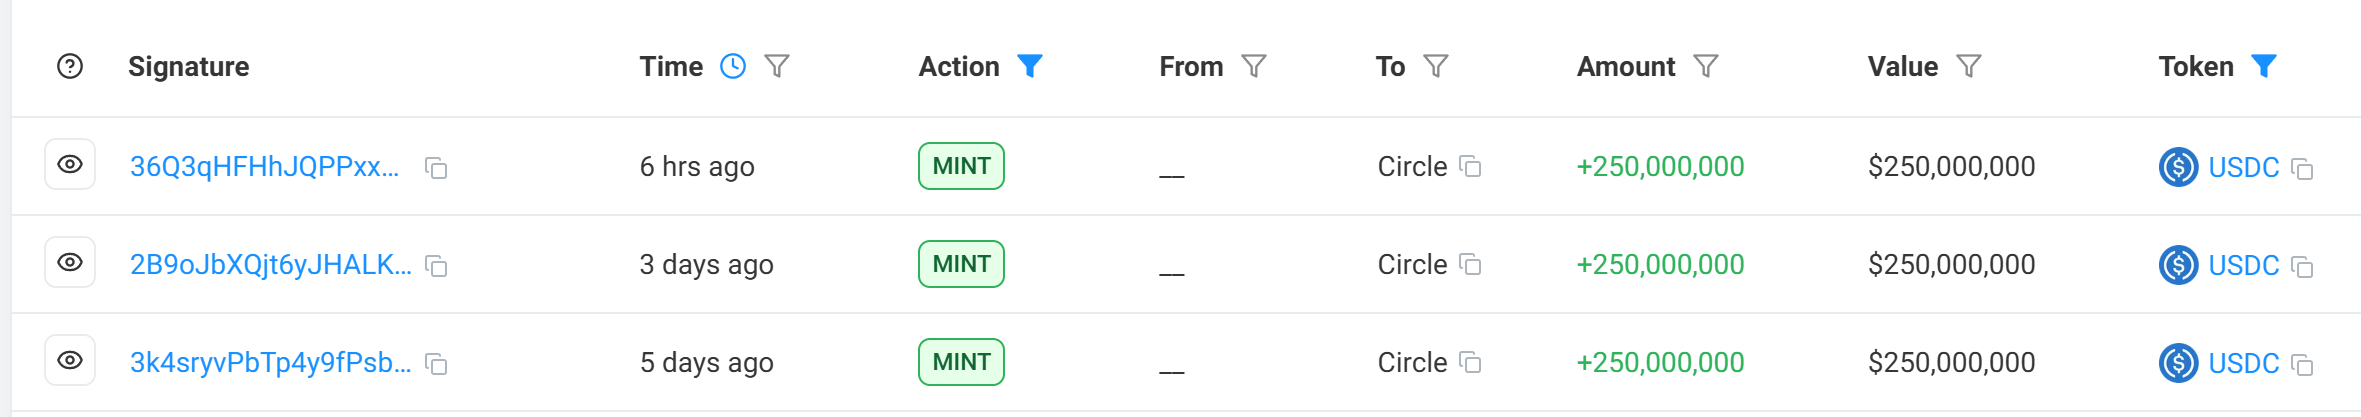Copy signature 36Q3qHFHhJQPPxx

point(436,168)
